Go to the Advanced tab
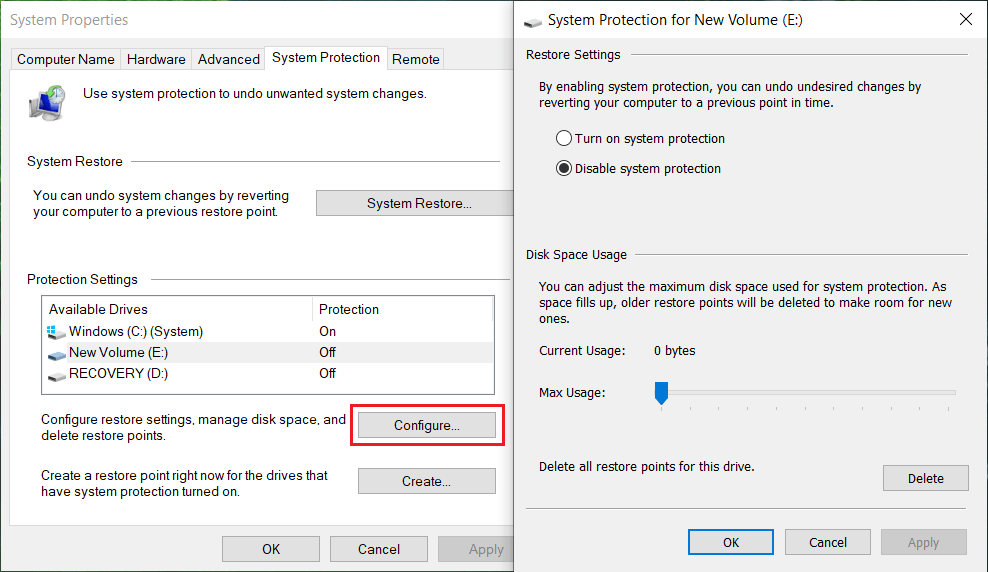Image resolution: width=988 pixels, height=572 pixels. [228, 59]
